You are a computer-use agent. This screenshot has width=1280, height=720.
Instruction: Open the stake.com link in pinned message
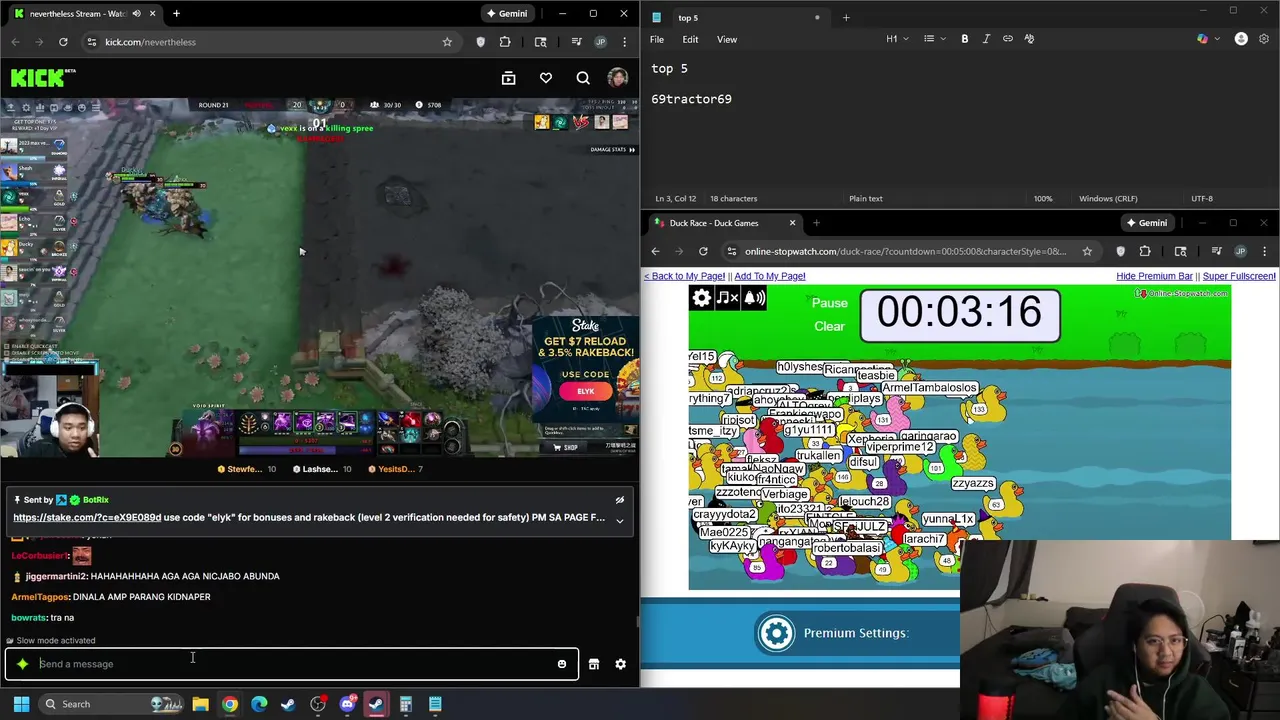tap(87, 518)
